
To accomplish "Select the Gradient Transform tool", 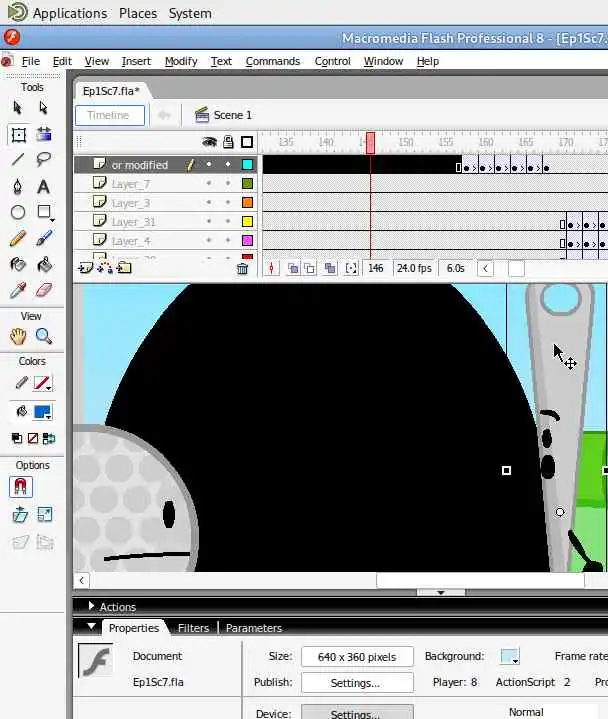I will click(x=44, y=134).
